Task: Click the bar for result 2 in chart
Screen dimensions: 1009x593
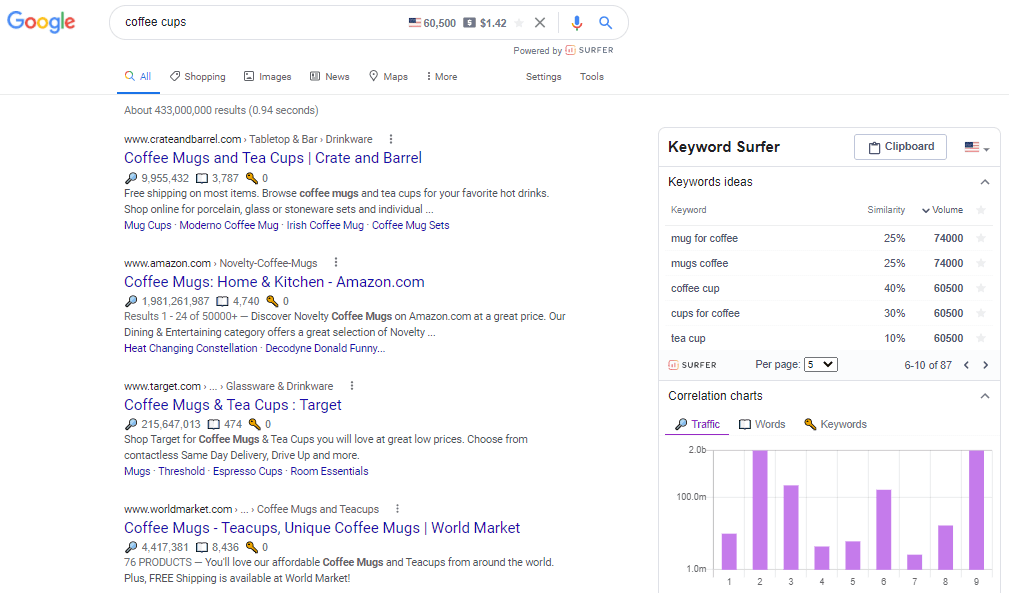Action: (x=760, y=509)
